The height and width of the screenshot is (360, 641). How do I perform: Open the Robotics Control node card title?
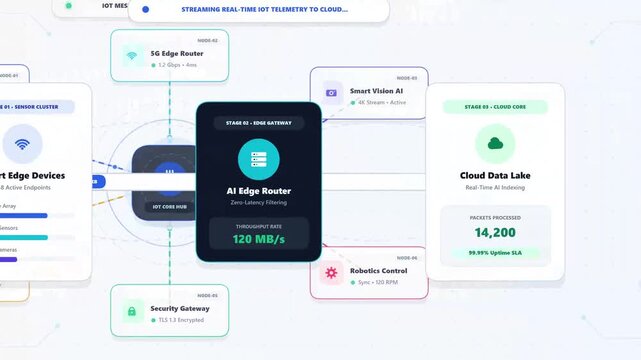(x=379, y=271)
